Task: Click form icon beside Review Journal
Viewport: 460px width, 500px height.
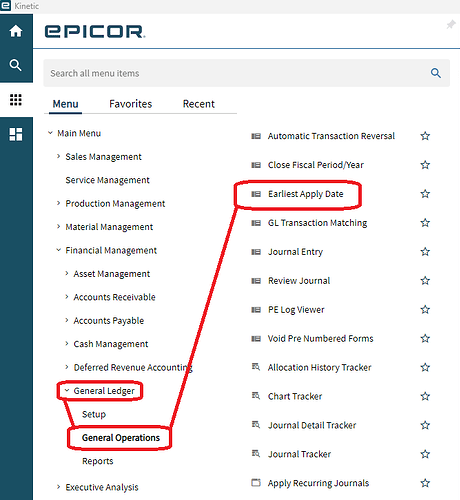Action: (256, 281)
